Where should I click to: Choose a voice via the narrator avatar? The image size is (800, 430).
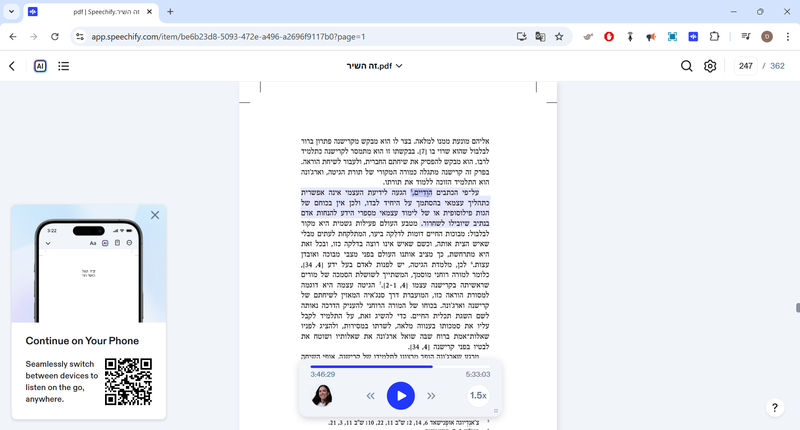click(322, 396)
